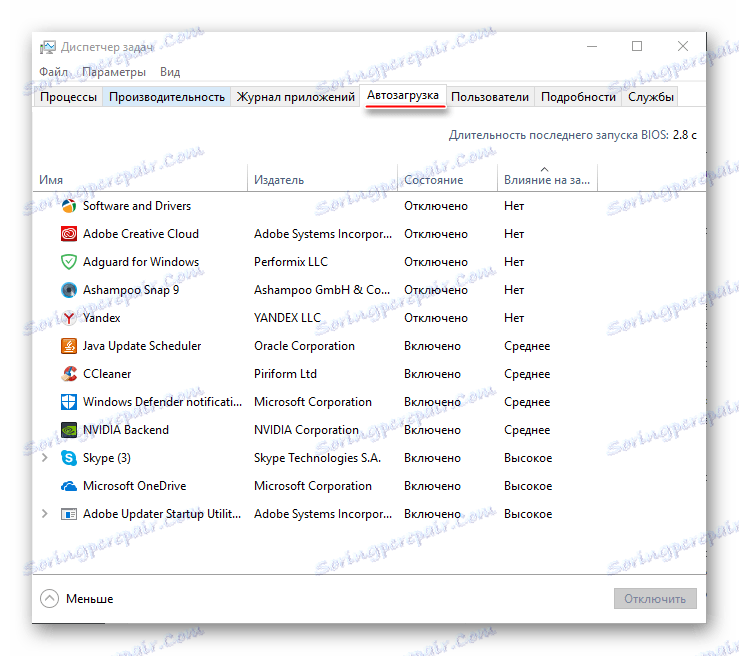
Task: Click the Меньше details label
Action: 90,599
